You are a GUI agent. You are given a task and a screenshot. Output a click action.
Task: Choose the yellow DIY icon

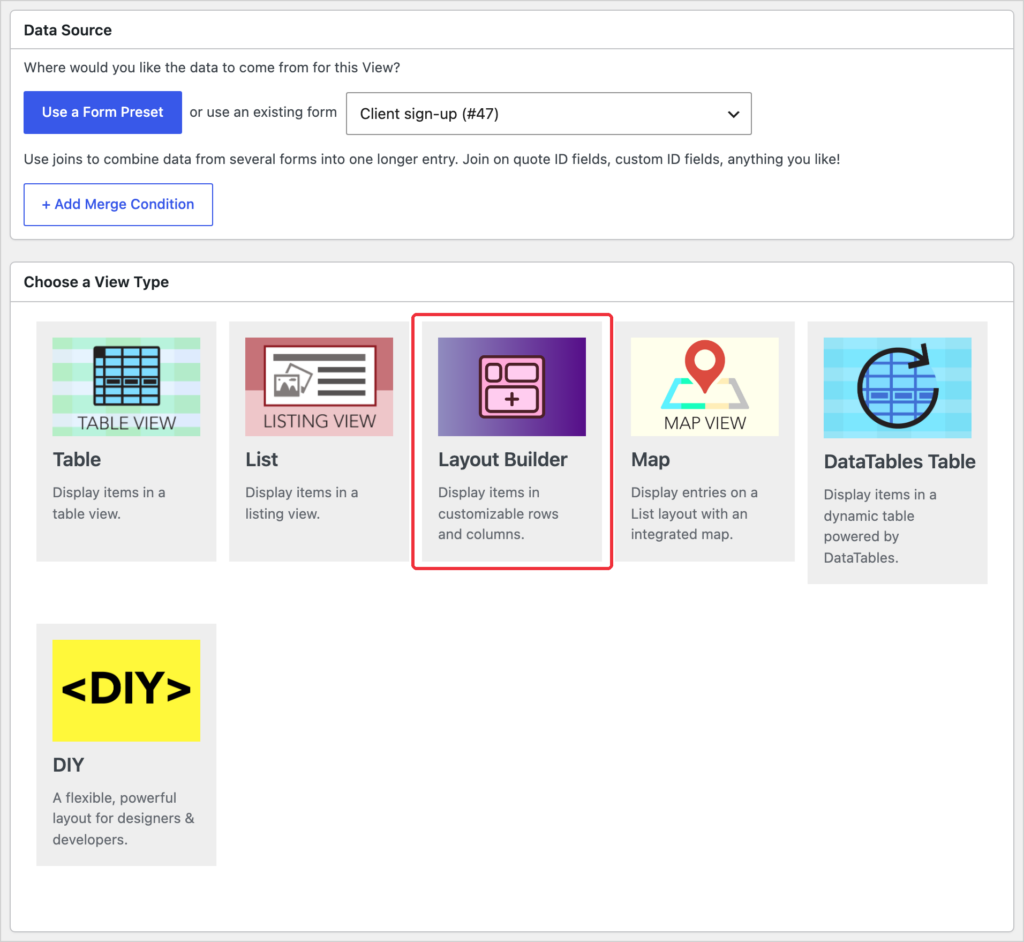click(x=127, y=690)
